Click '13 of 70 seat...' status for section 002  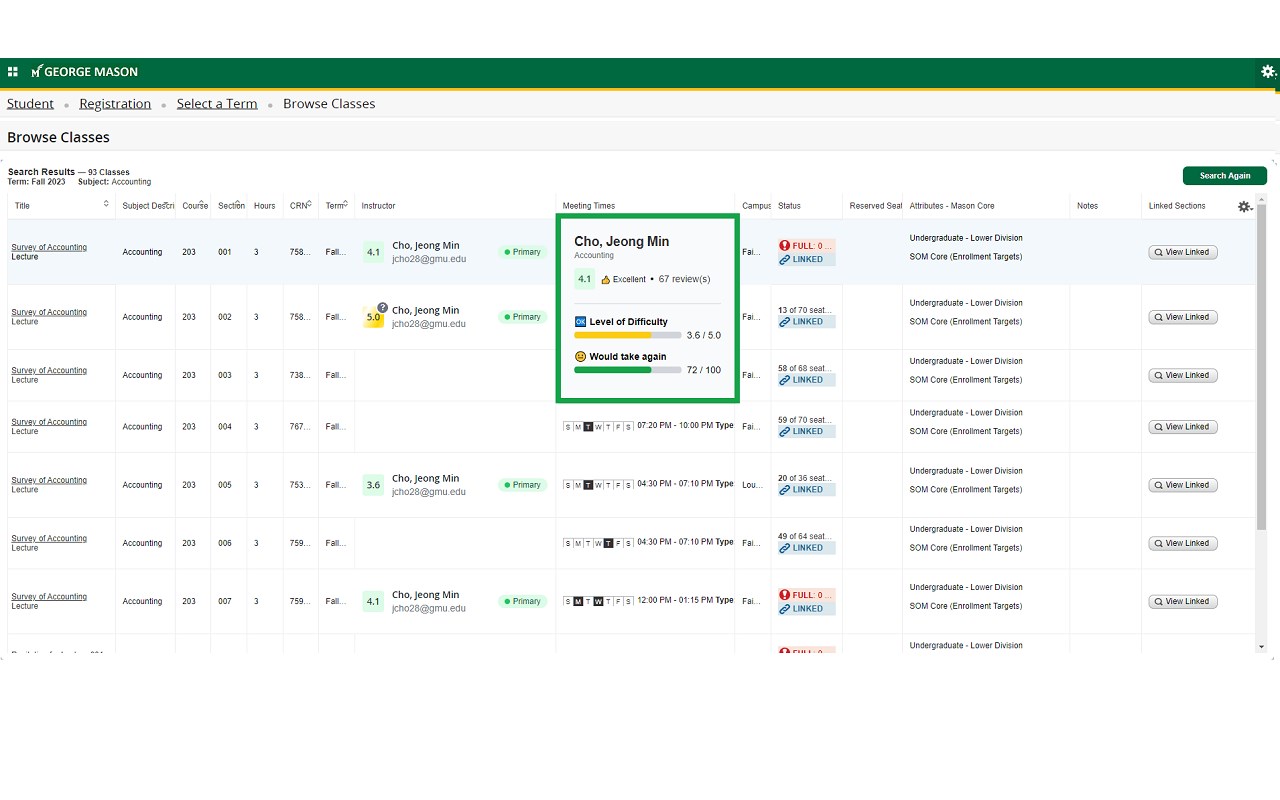pyautogui.click(x=804, y=310)
